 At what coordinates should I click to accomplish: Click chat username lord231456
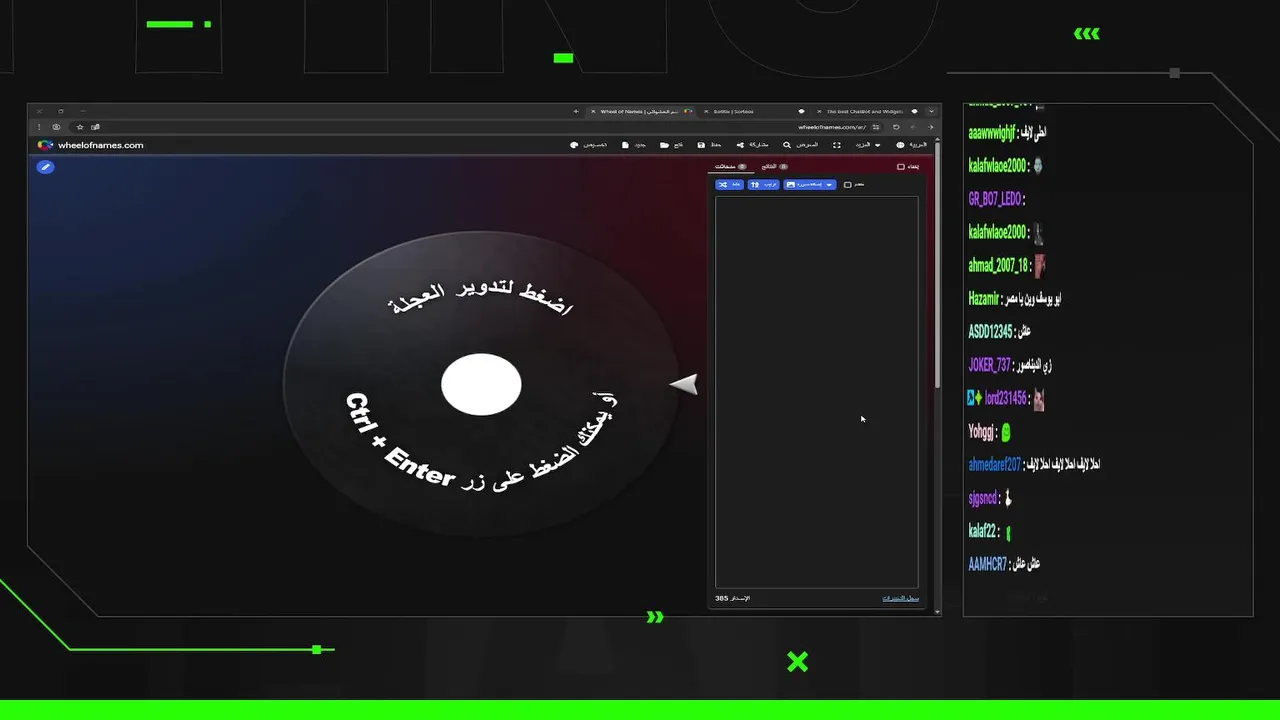coord(1006,398)
